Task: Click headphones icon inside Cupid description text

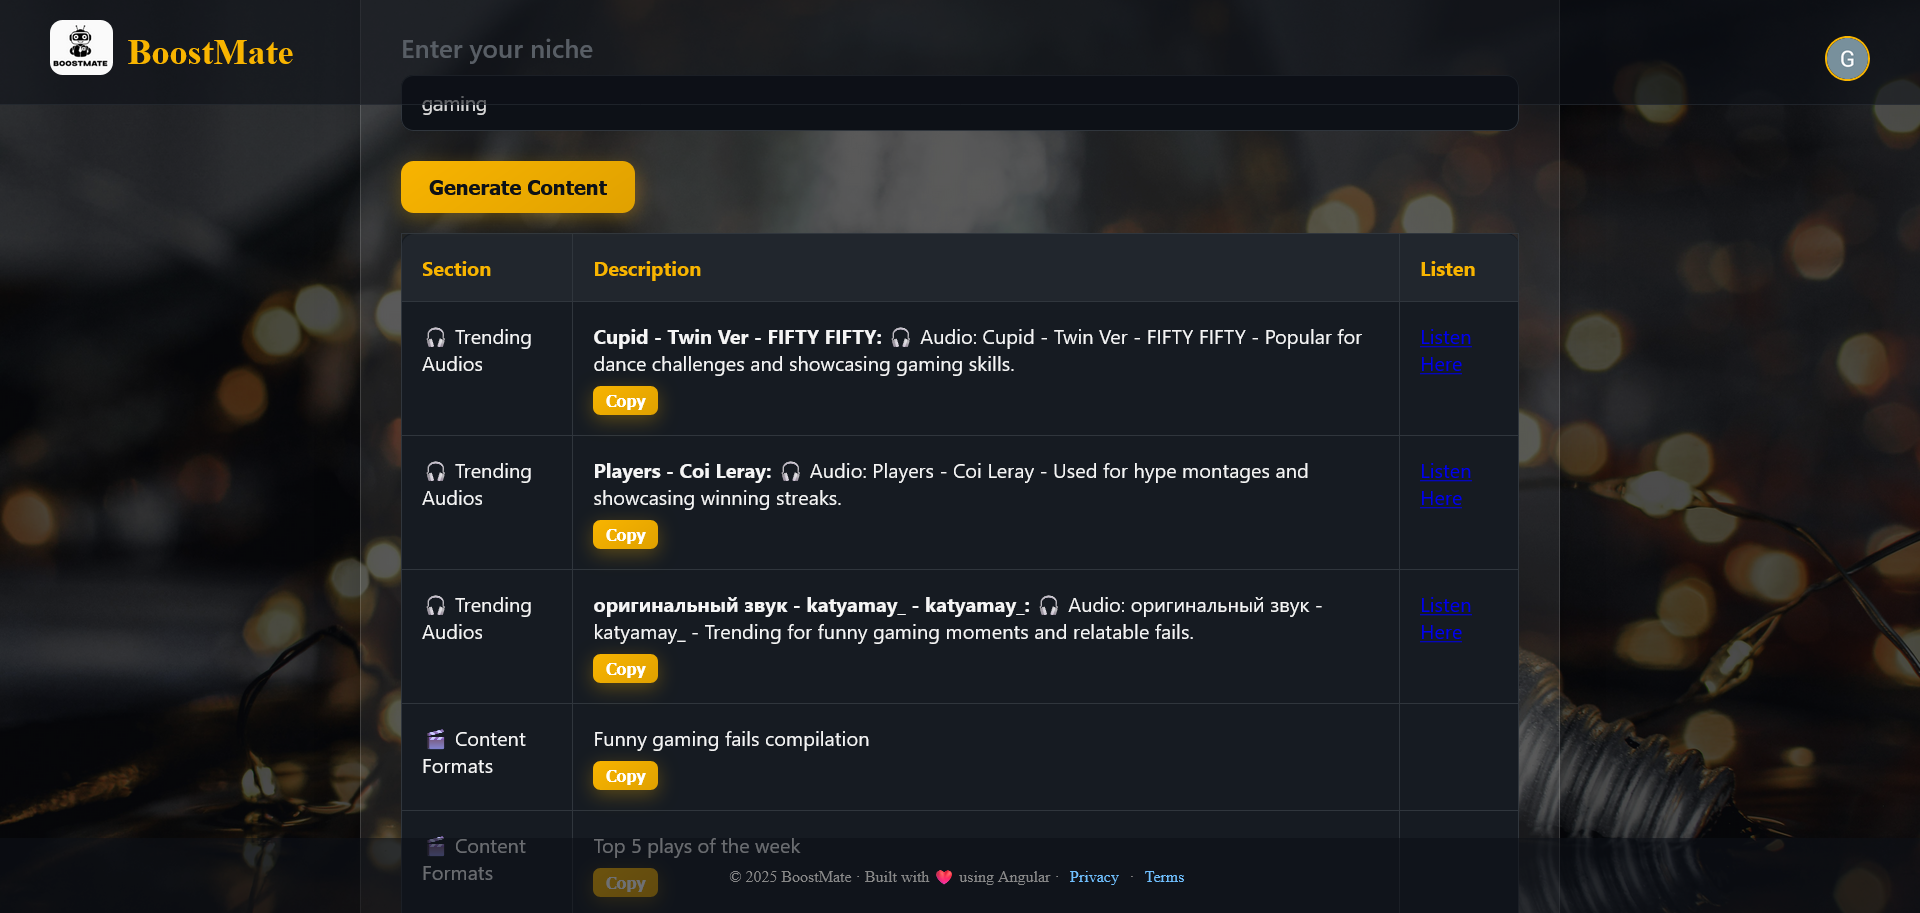Action: [x=901, y=338]
